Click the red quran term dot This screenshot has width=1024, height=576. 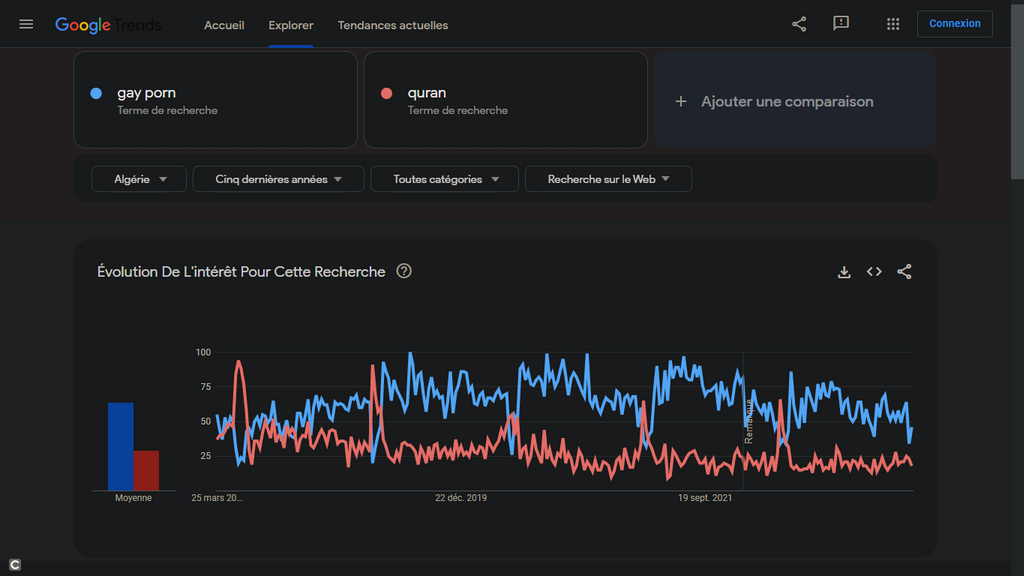tap(386, 94)
